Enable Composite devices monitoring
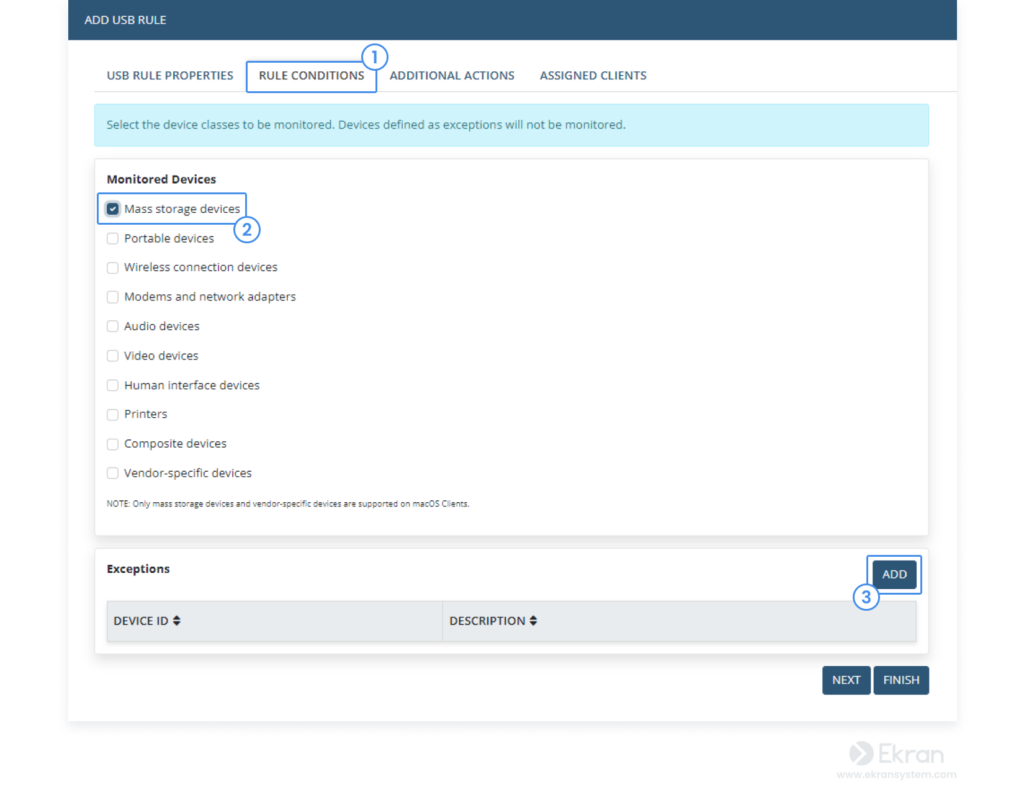The image size is (1024, 797). [x=113, y=444]
